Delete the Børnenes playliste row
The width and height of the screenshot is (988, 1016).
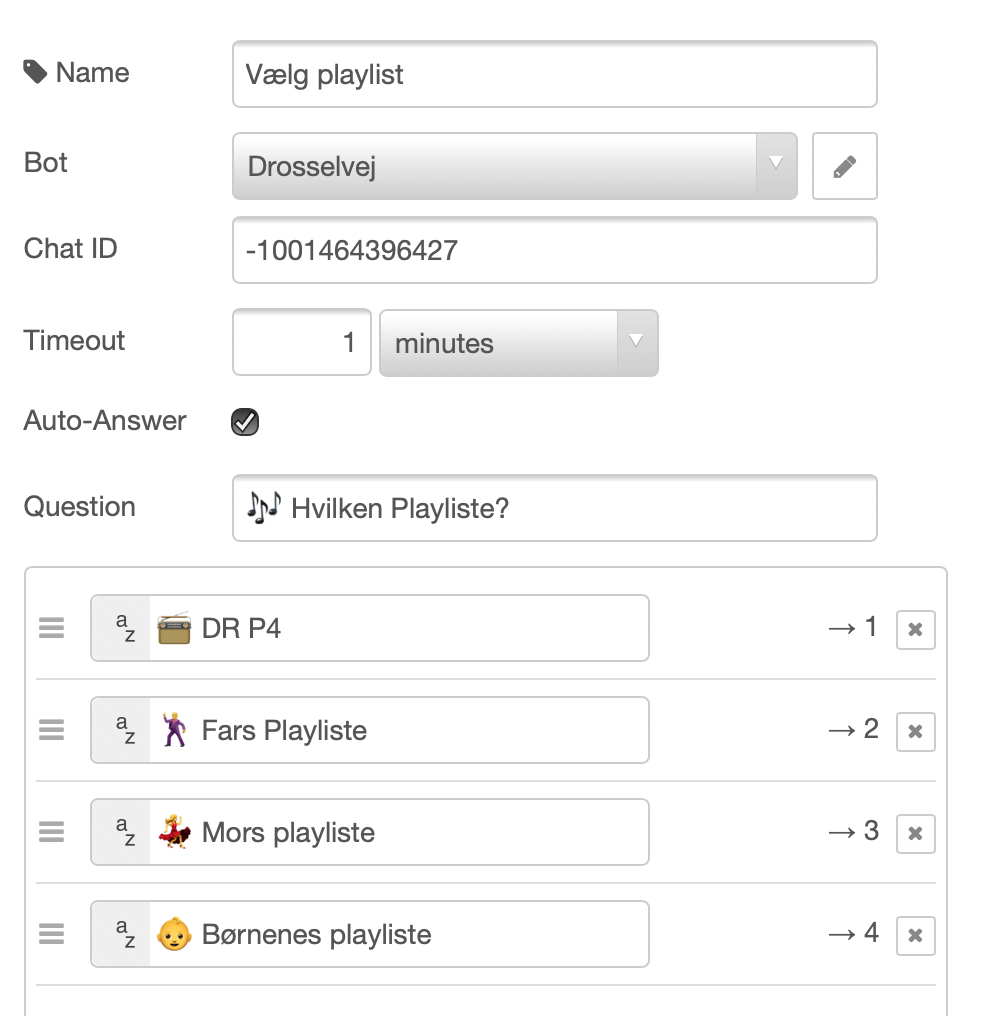click(x=915, y=935)
